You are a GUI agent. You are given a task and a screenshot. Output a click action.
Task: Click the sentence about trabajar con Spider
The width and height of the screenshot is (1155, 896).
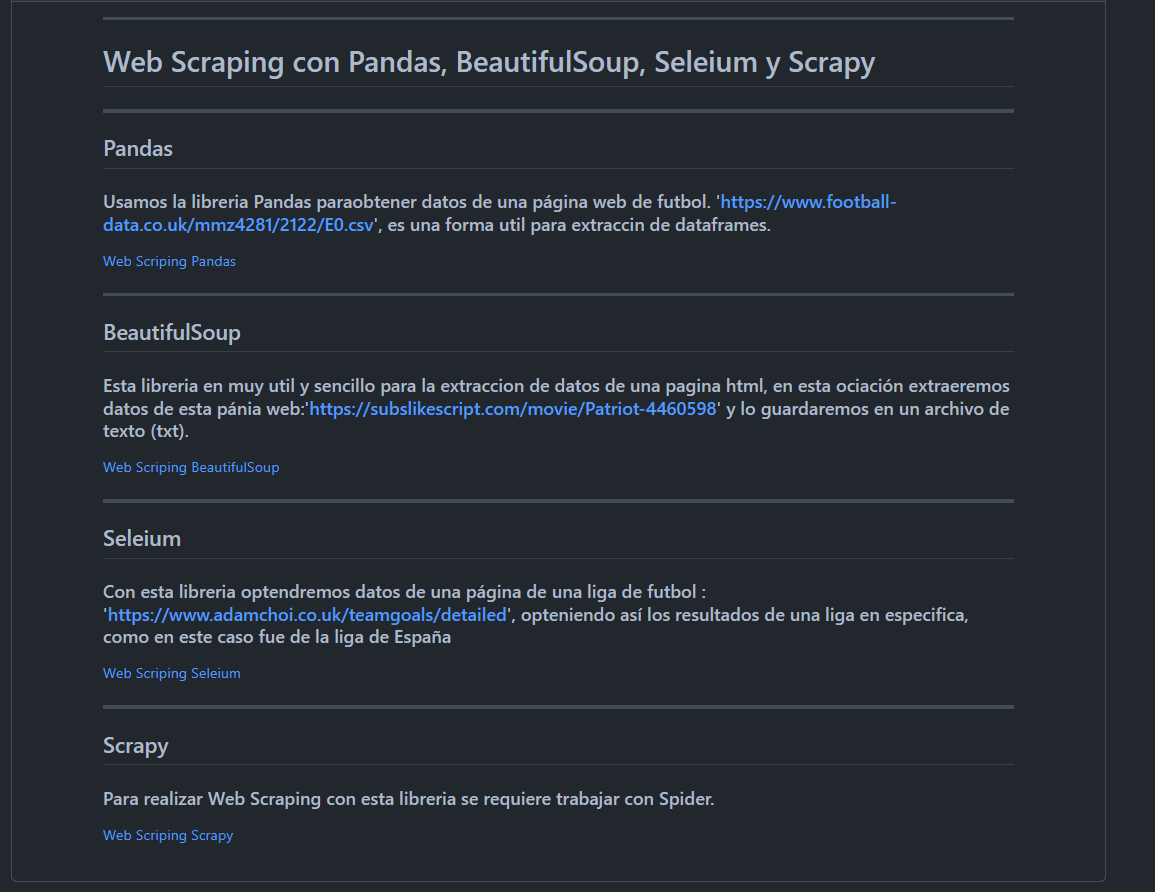click(409, 799)
